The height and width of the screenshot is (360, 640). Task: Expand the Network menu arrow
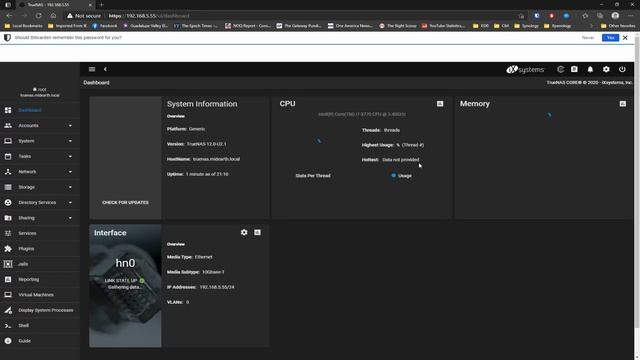(70, 172)
